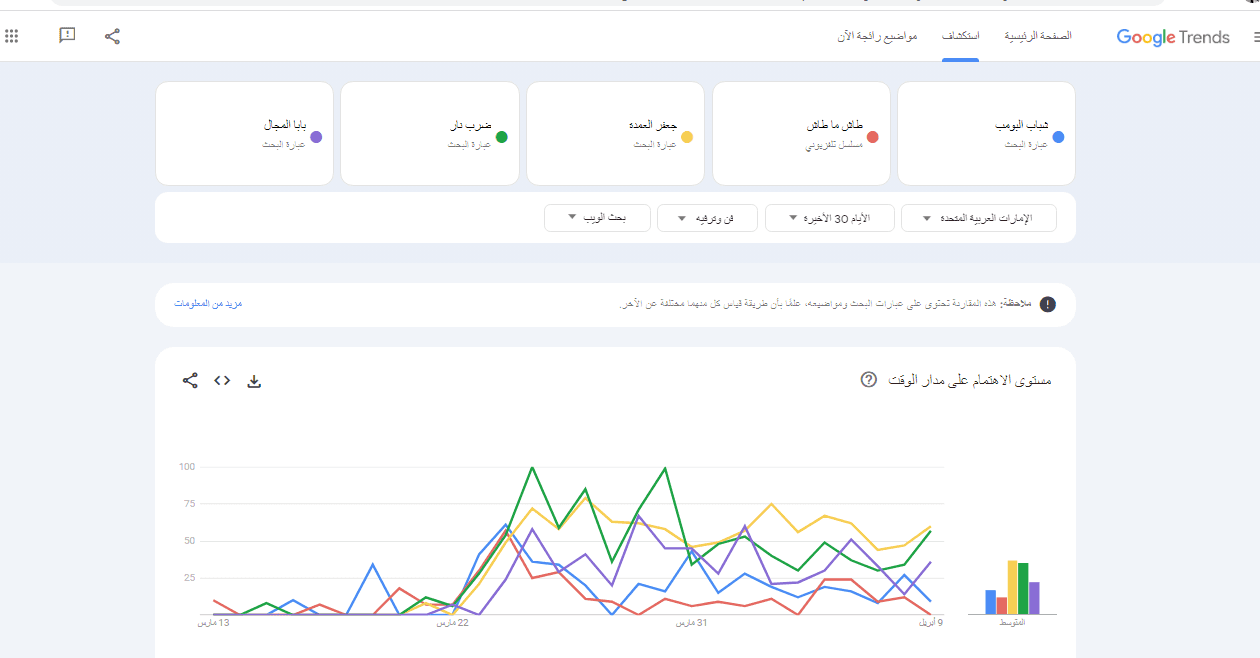Image resolution: width=1260 pixels, height=658 pixels.
Task: Switch to the استكشاف tab
Action: coord(960,36)
